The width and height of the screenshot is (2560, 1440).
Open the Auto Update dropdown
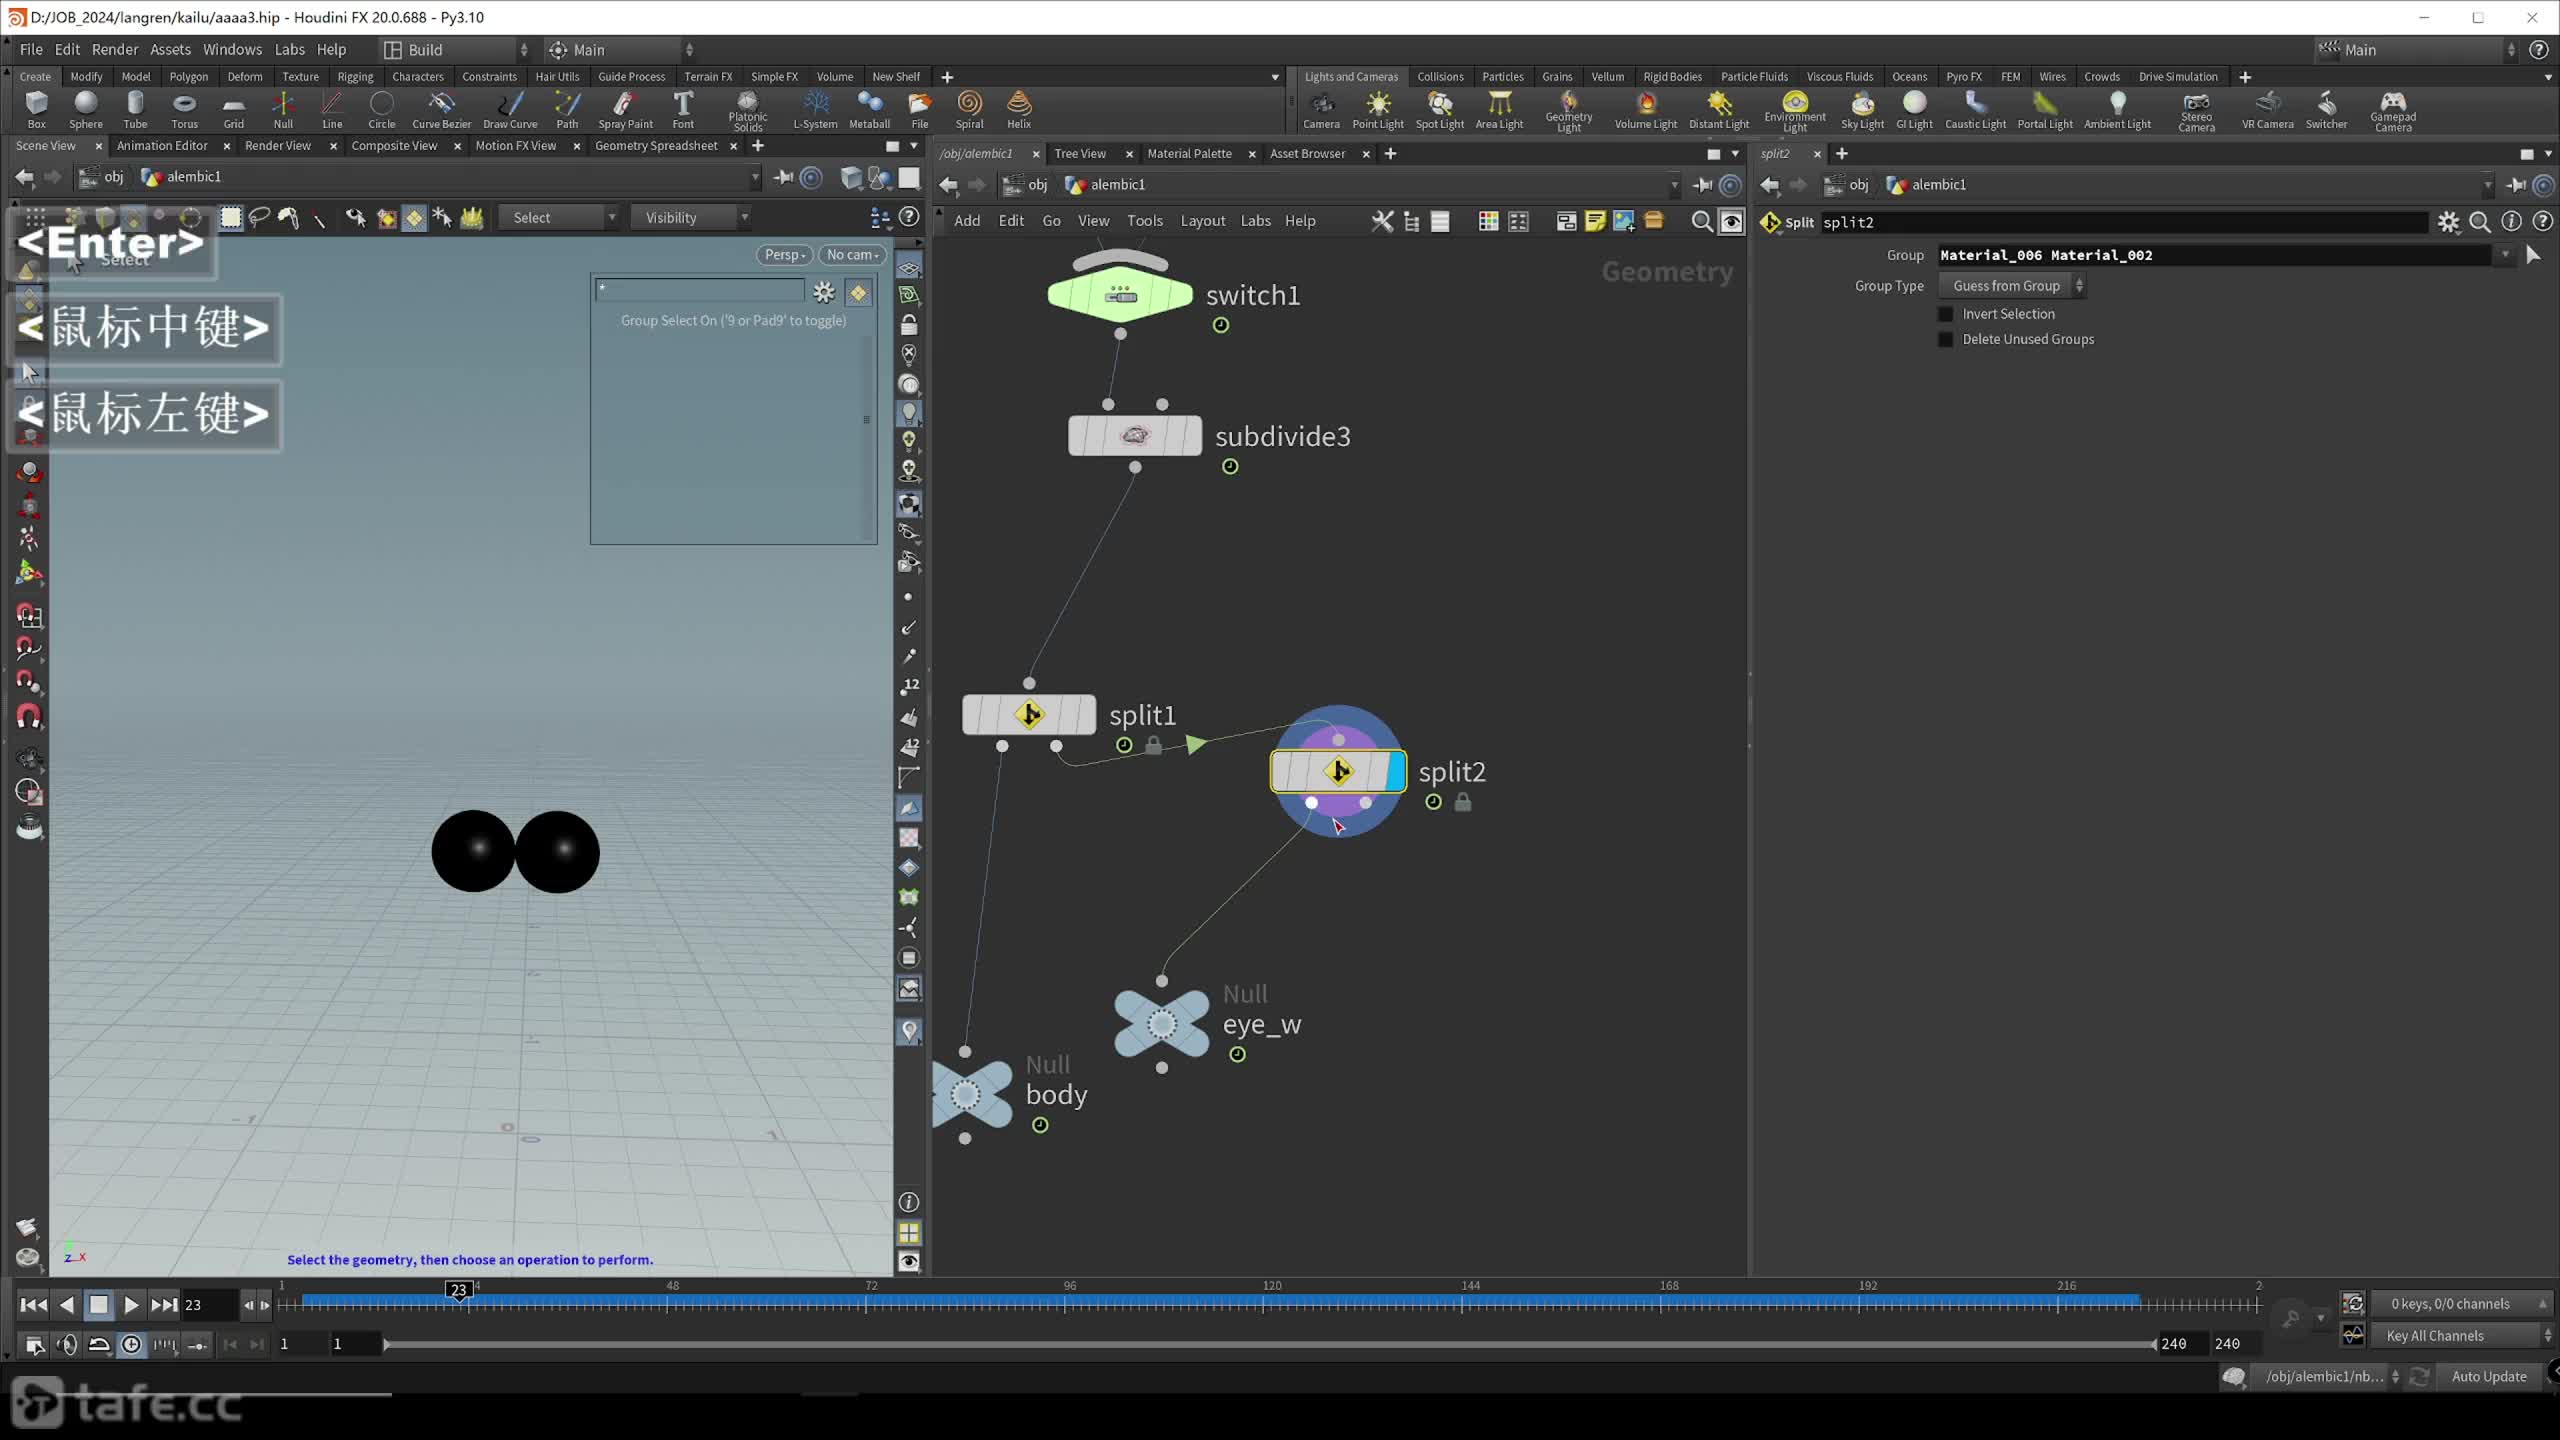click(2489, 1377)
